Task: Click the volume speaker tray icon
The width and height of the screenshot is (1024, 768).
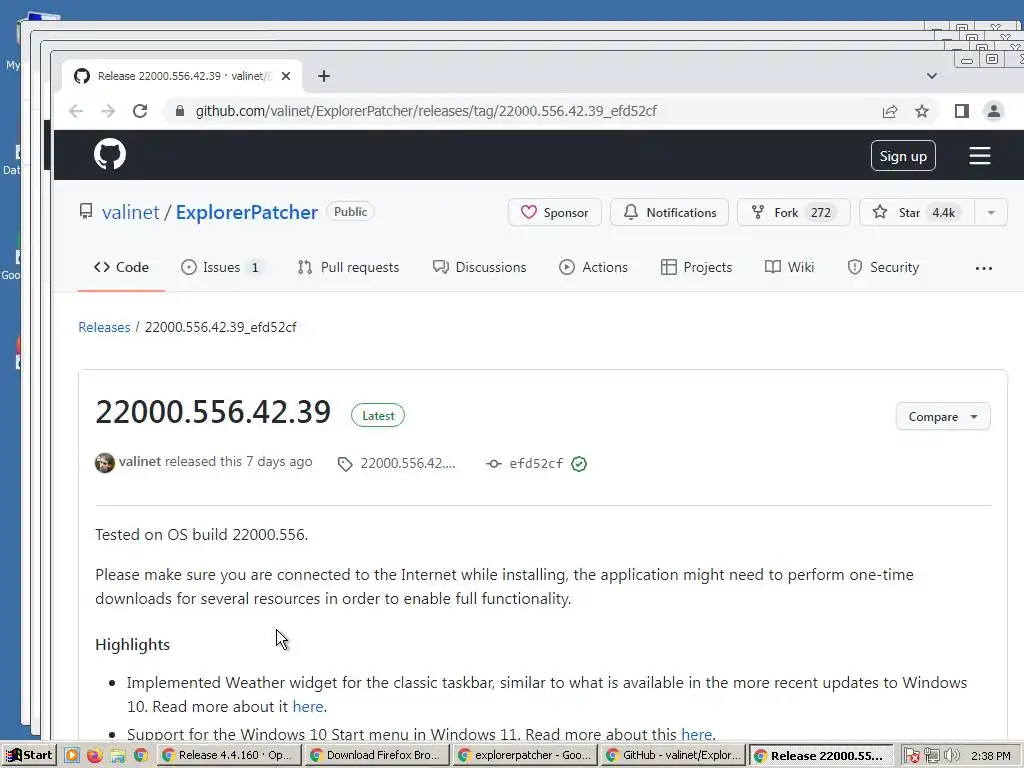Action: 952,756
